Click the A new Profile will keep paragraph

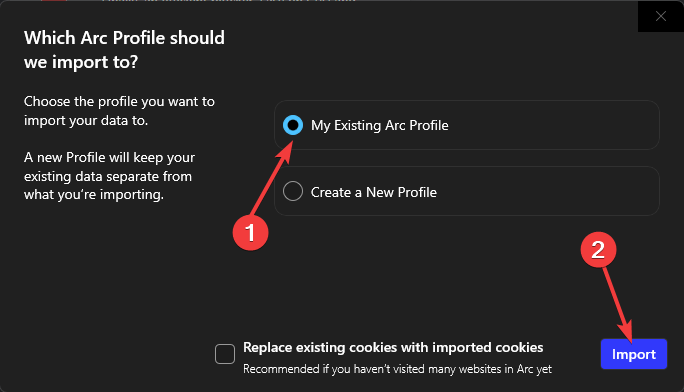point(109,176)
